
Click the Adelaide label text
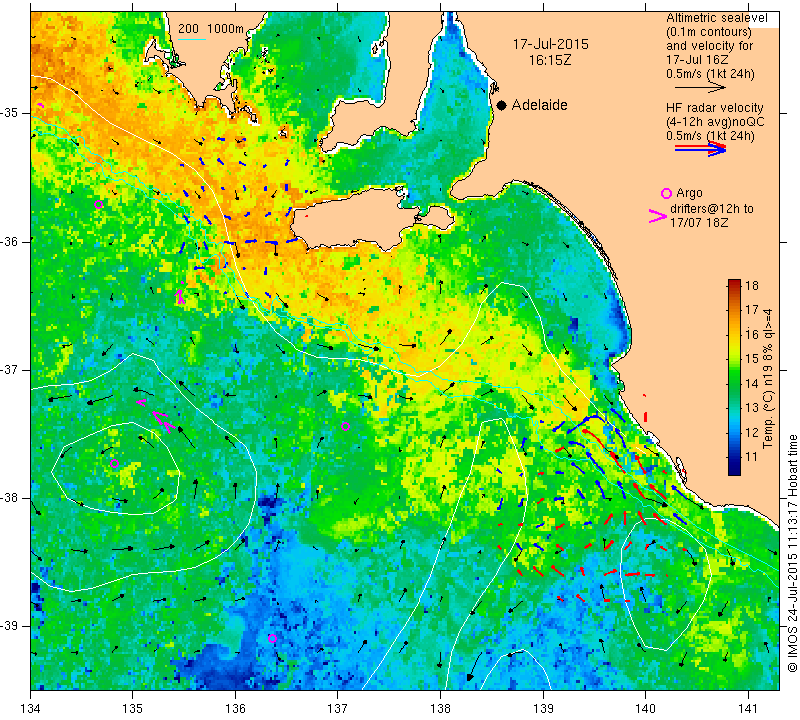click(540, 105)
